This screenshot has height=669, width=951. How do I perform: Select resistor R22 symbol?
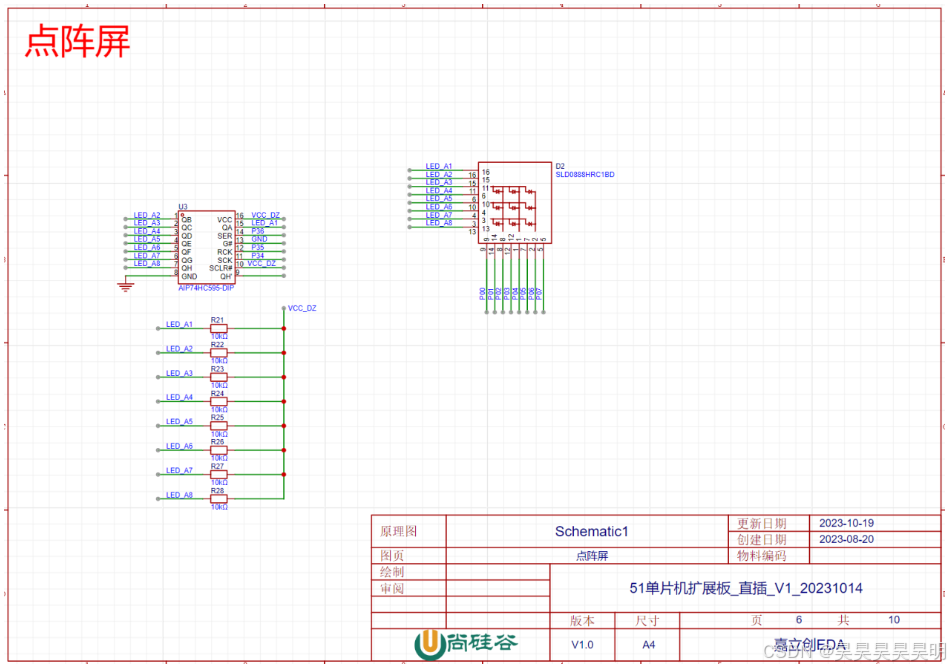[x=219, y=352]
